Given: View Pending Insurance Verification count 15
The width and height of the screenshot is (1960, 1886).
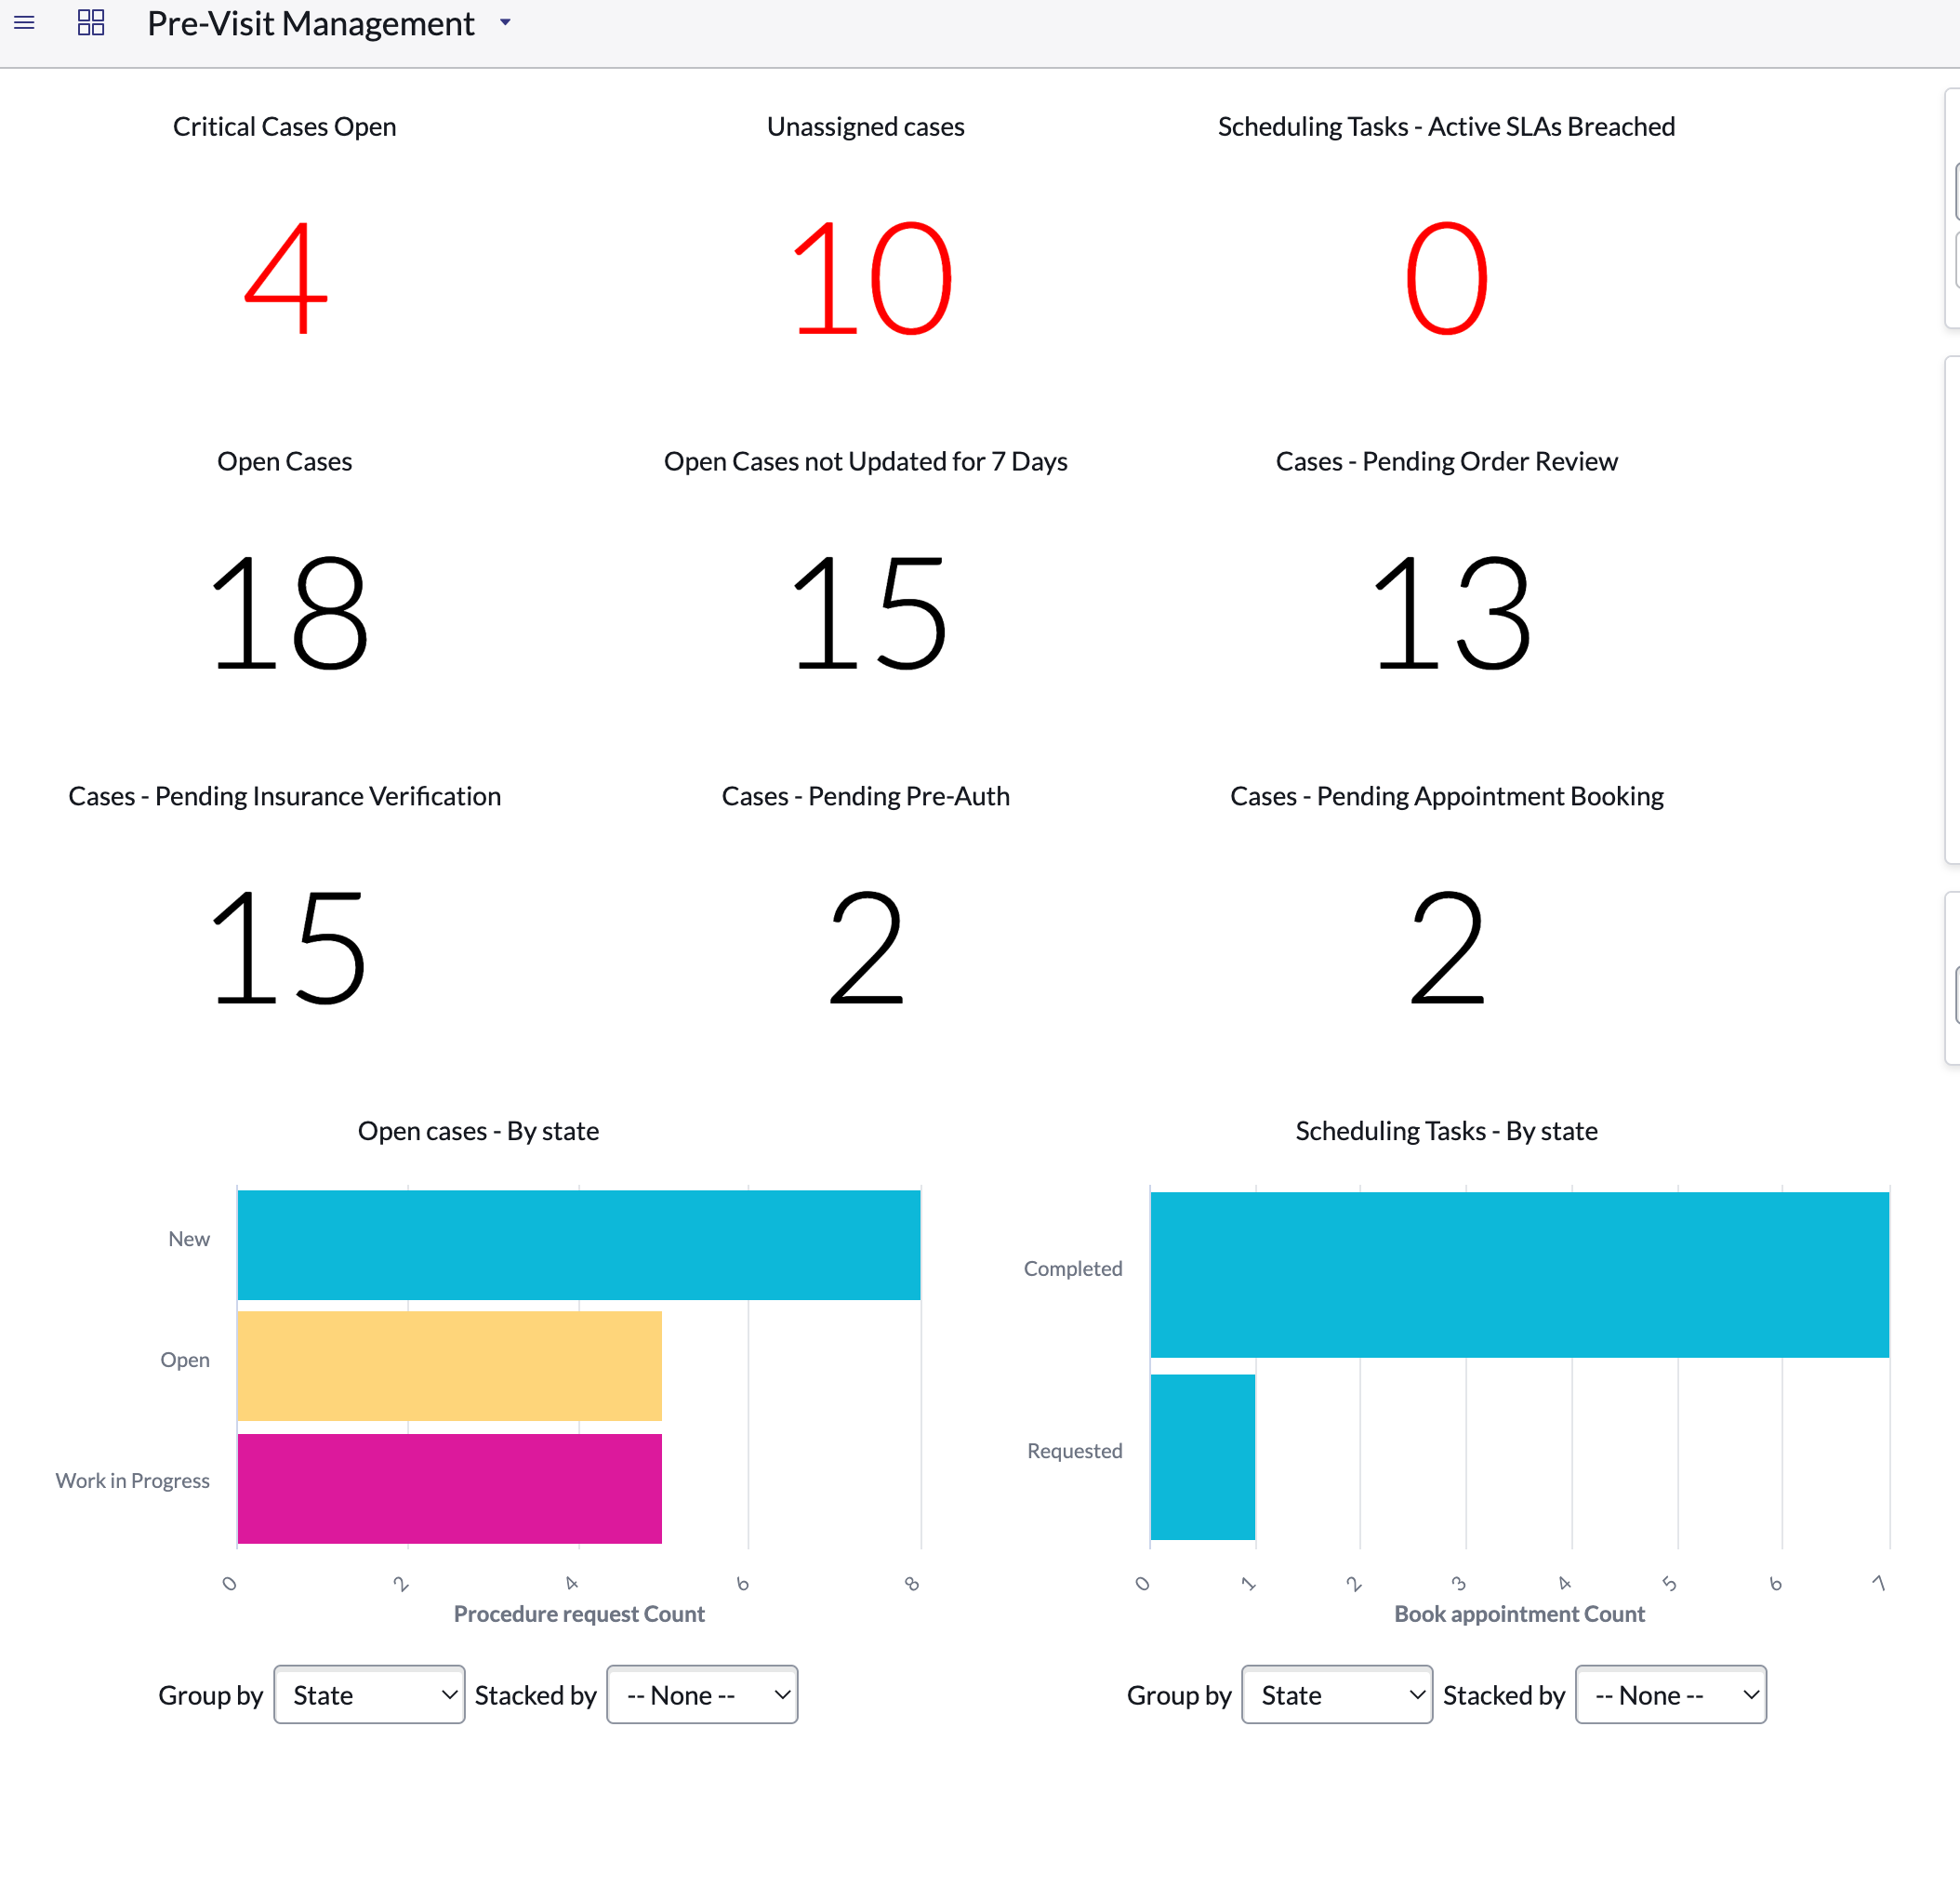Looking at the screenshot, I should [x=289, y=948].
